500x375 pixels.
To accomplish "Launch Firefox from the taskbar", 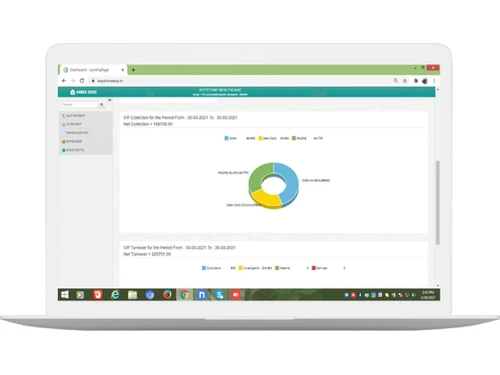I will [x=167, y=295].
